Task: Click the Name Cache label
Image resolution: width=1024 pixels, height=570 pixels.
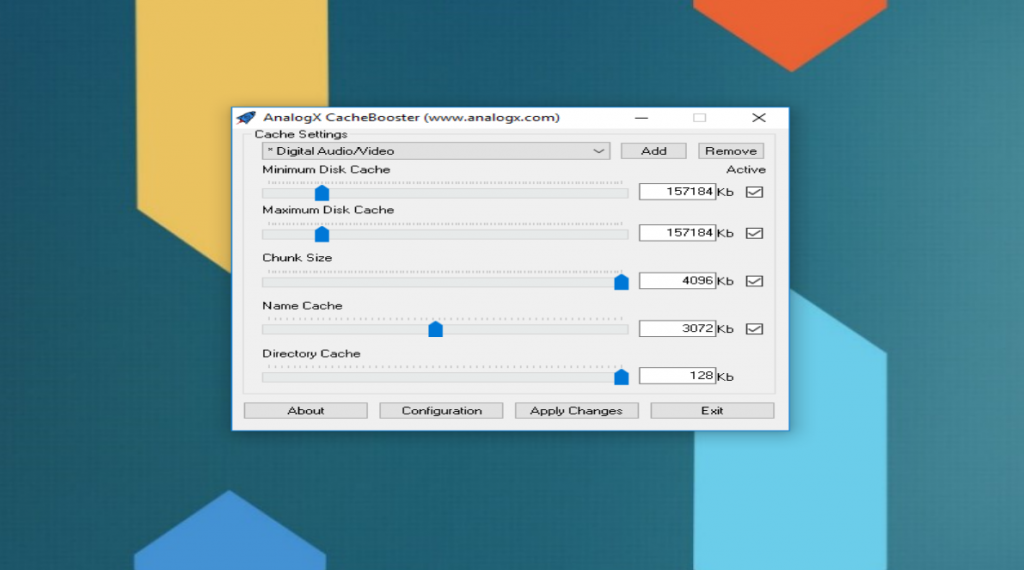Action: [302, 306]
